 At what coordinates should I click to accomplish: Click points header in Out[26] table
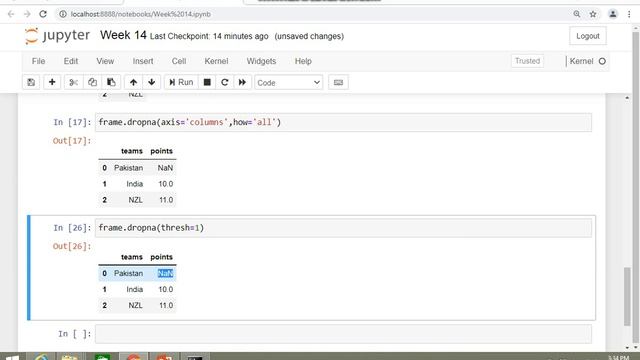162,257
